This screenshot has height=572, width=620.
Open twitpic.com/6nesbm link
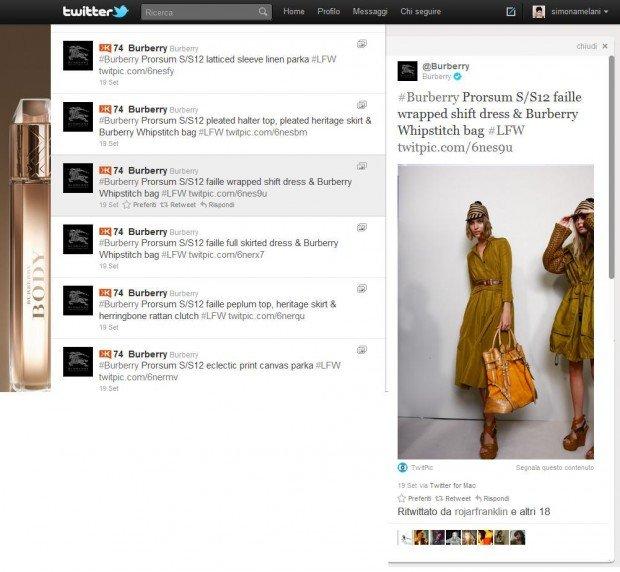[x=267, y=132]
